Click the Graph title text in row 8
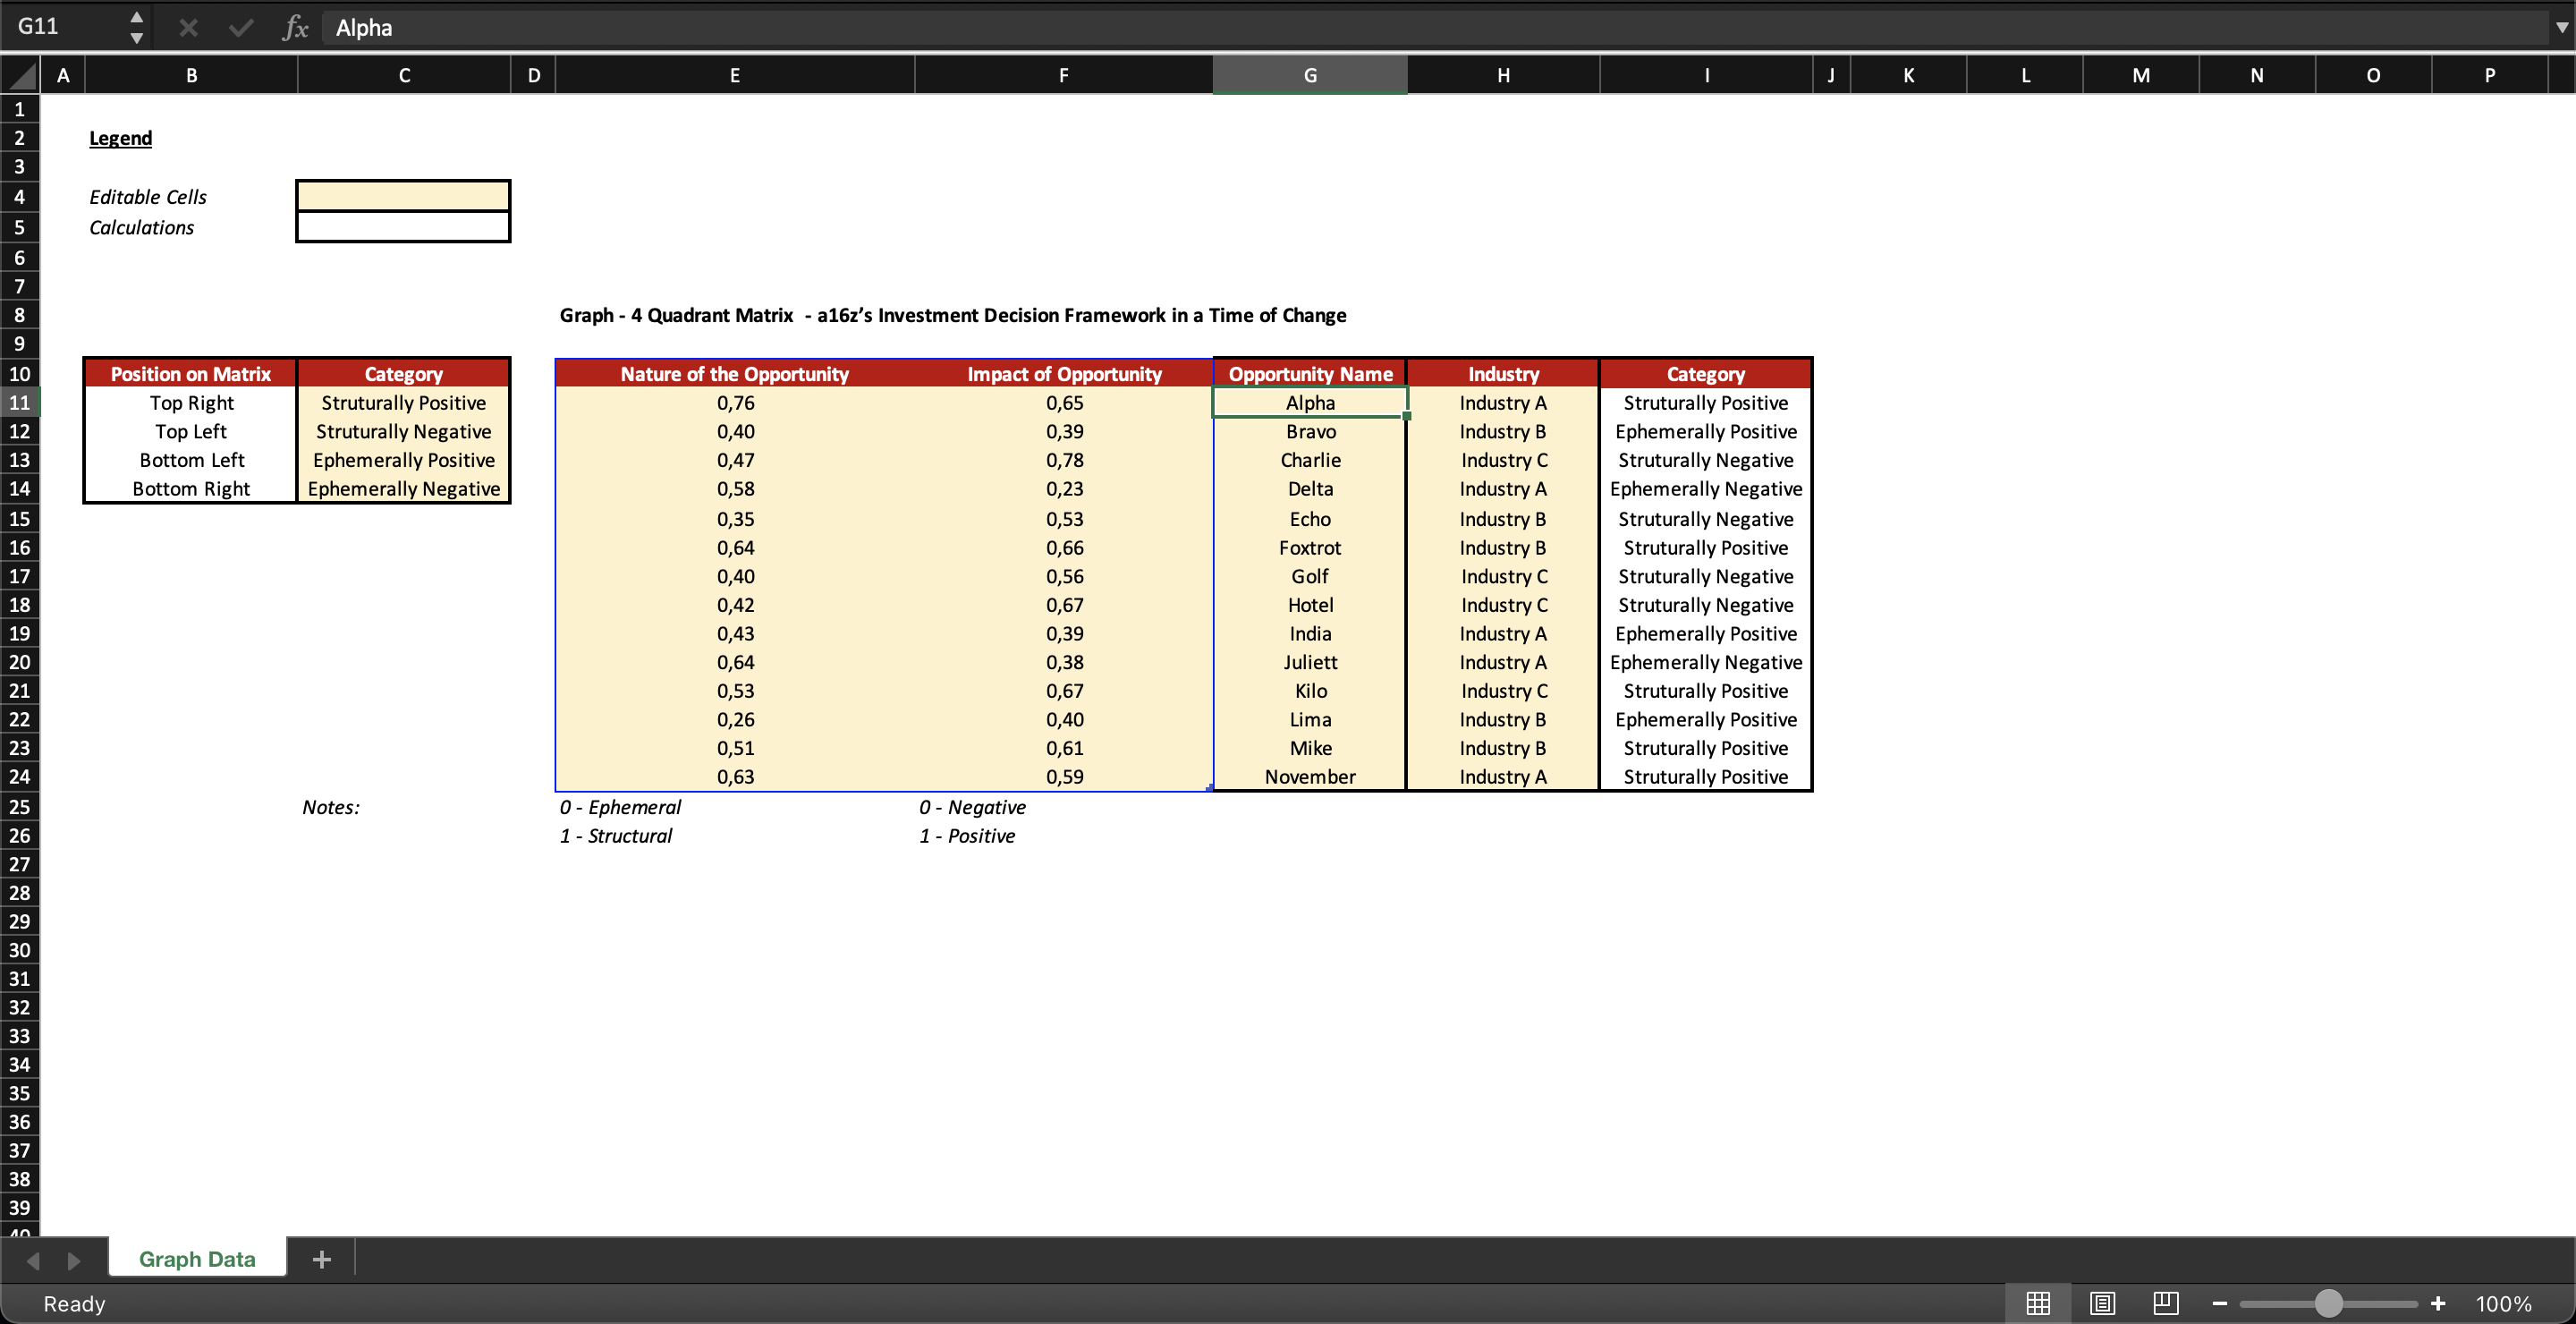The width and height of the screenshot is (2576, 1324). (952, 315)
